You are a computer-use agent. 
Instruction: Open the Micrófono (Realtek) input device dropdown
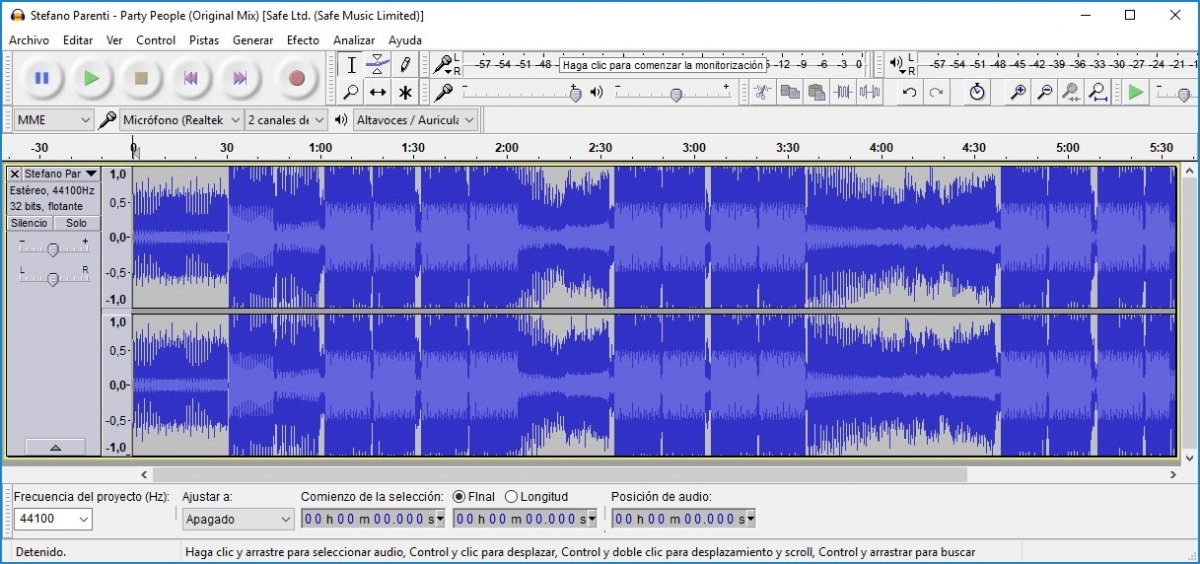click(x=182, y=120)
